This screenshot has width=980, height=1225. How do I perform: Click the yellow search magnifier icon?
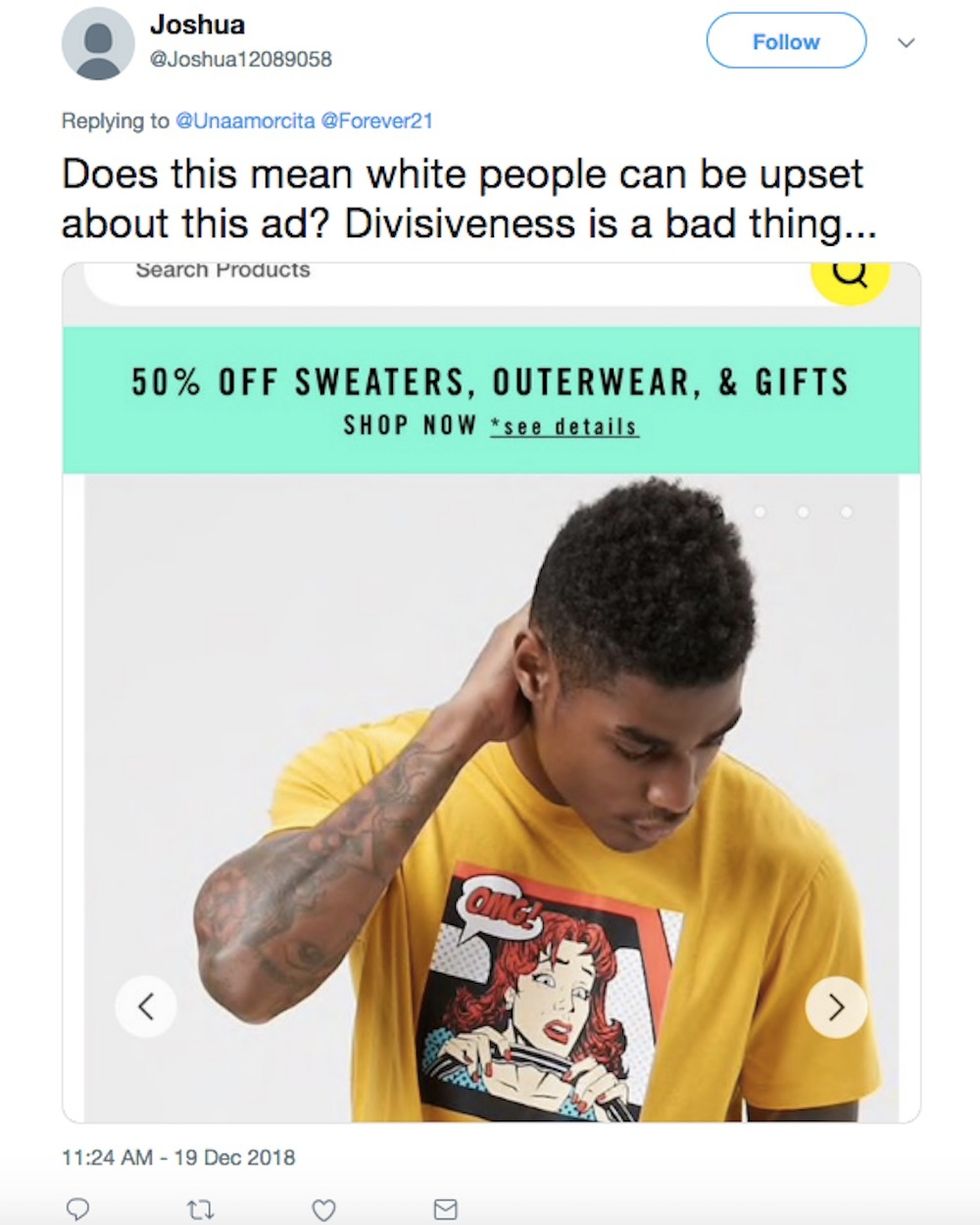pyautogui.click(x=849, y=275)
